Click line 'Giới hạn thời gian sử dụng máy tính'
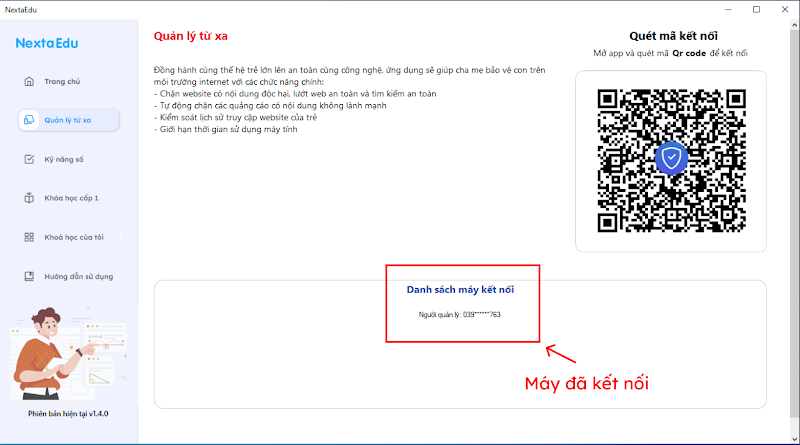The image size is (800, 445). pyautogui.click(x=226, y=129)
